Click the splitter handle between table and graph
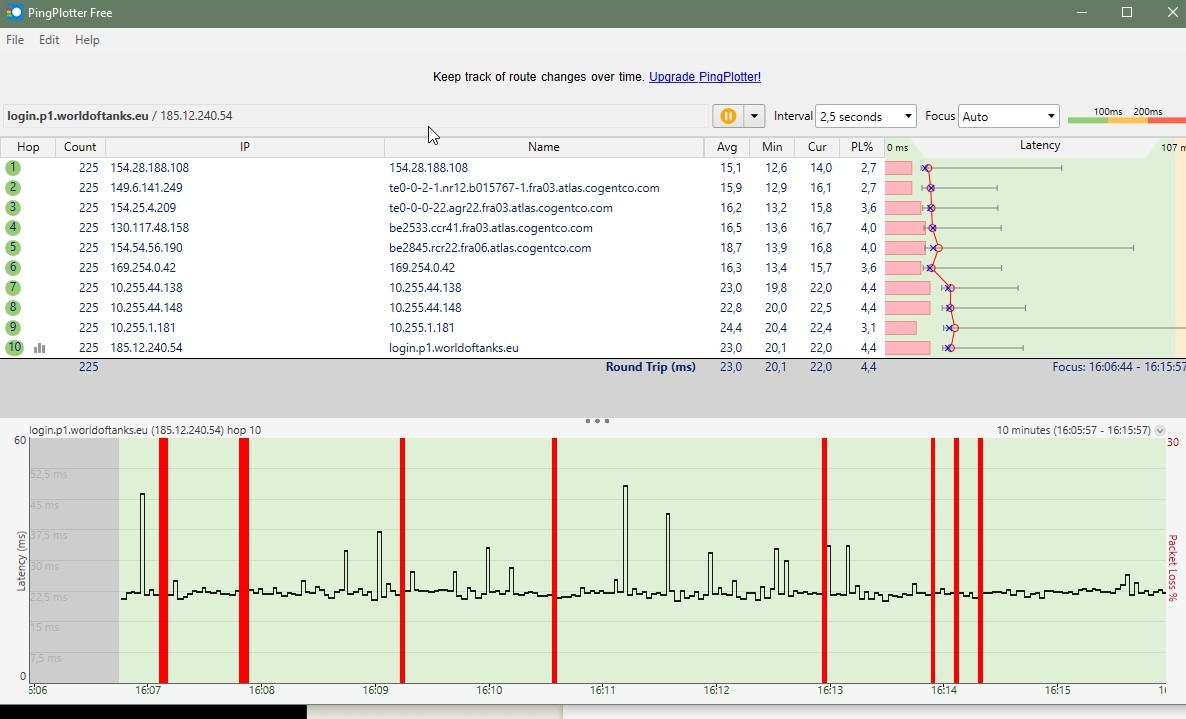 click(597, 421)
